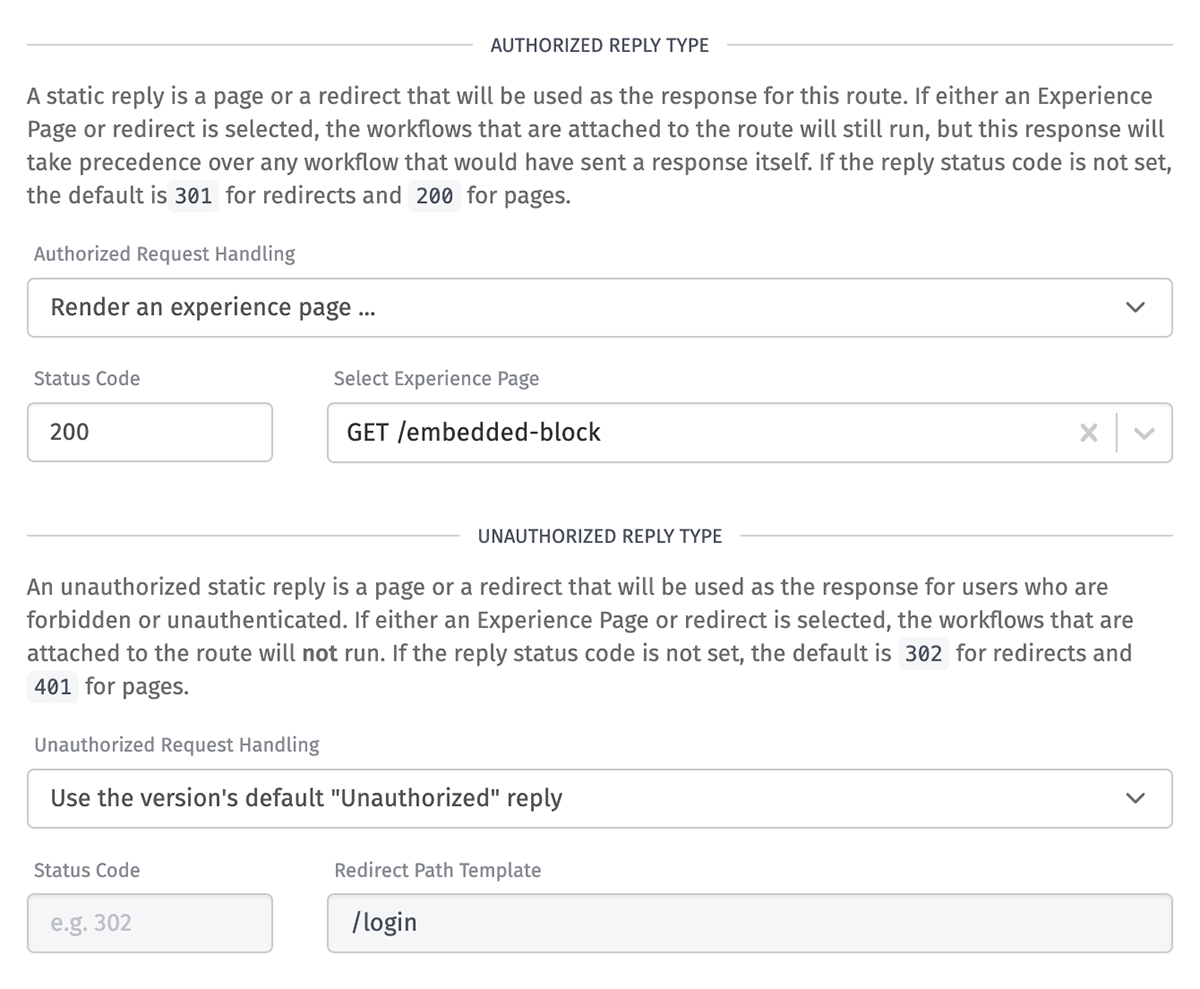The height and width of the screenshot is (989, 1200).
Task: Open the Unauthorized Request Handling dropdown
Action: [x=599, y=798]
